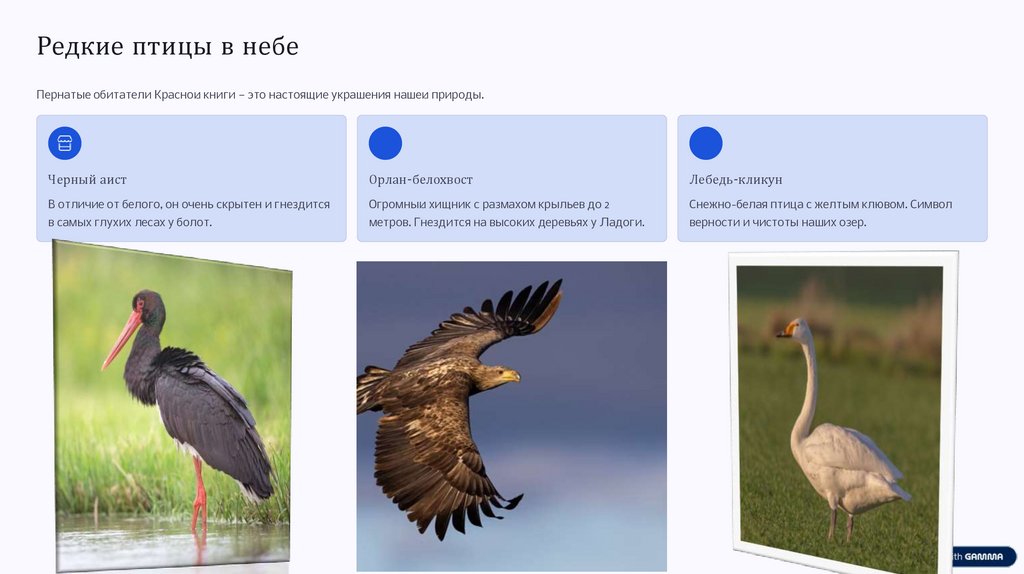The height and width of the screenshot is (574, 1024).
Task: Click the title Редкие птицы в небе
Action: tap(168, 46)
